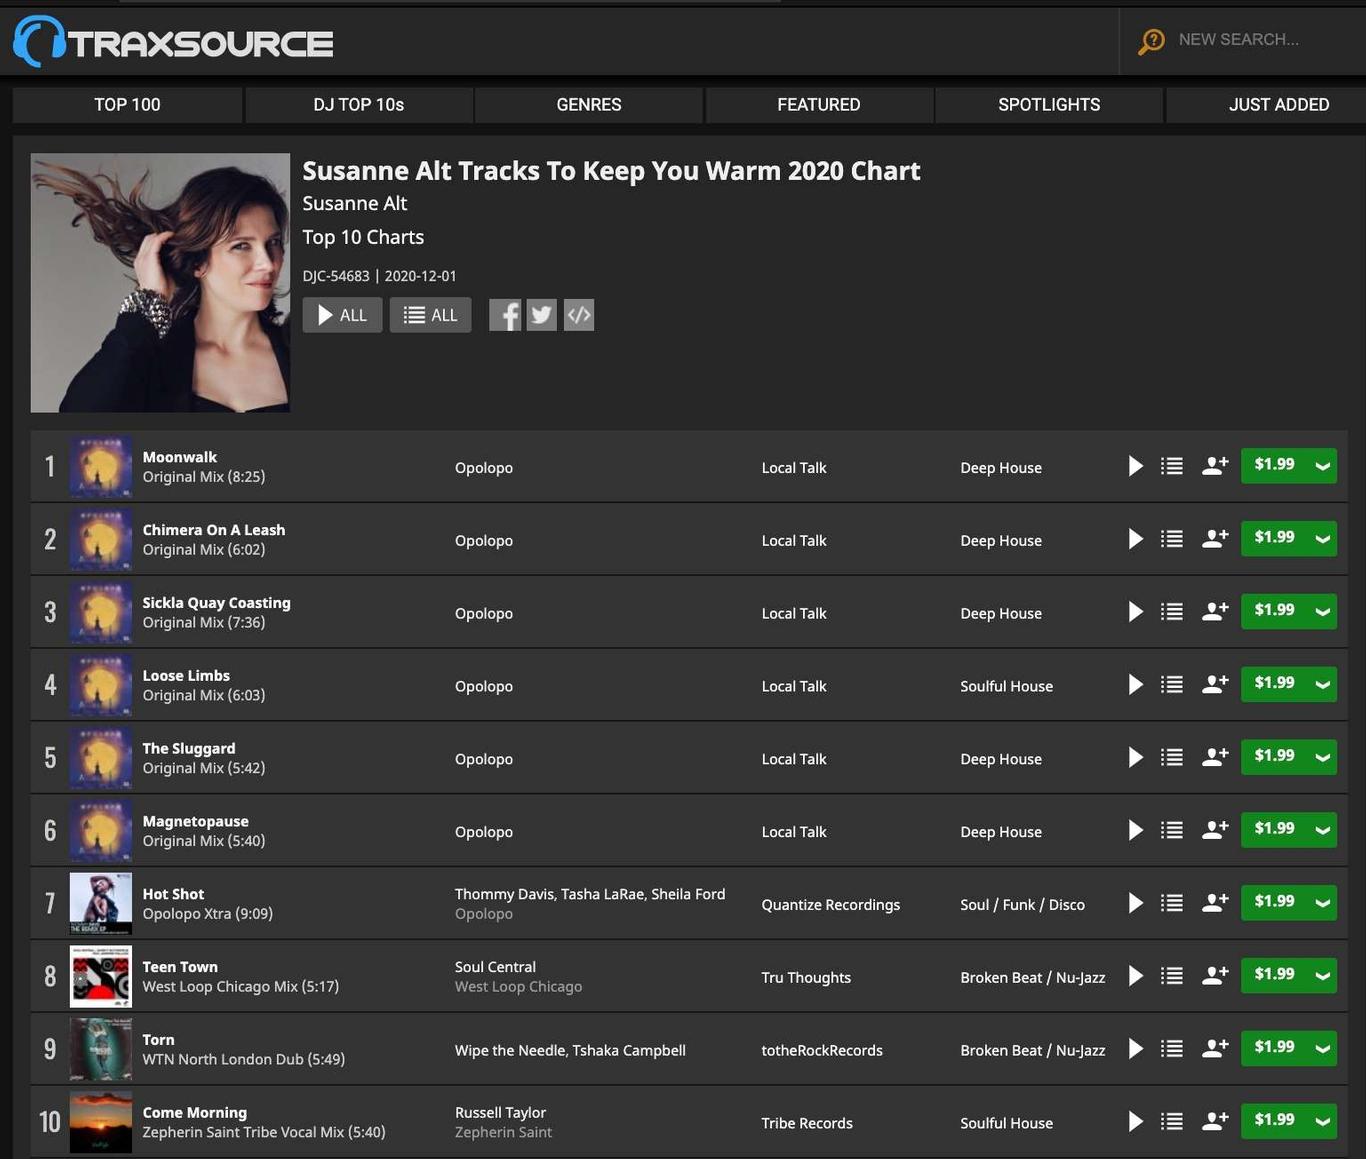Follow artist icon on Sickla Quay Coasting row
The height and width of the screenshot is (1159, 1366).
pos(1215,612)
